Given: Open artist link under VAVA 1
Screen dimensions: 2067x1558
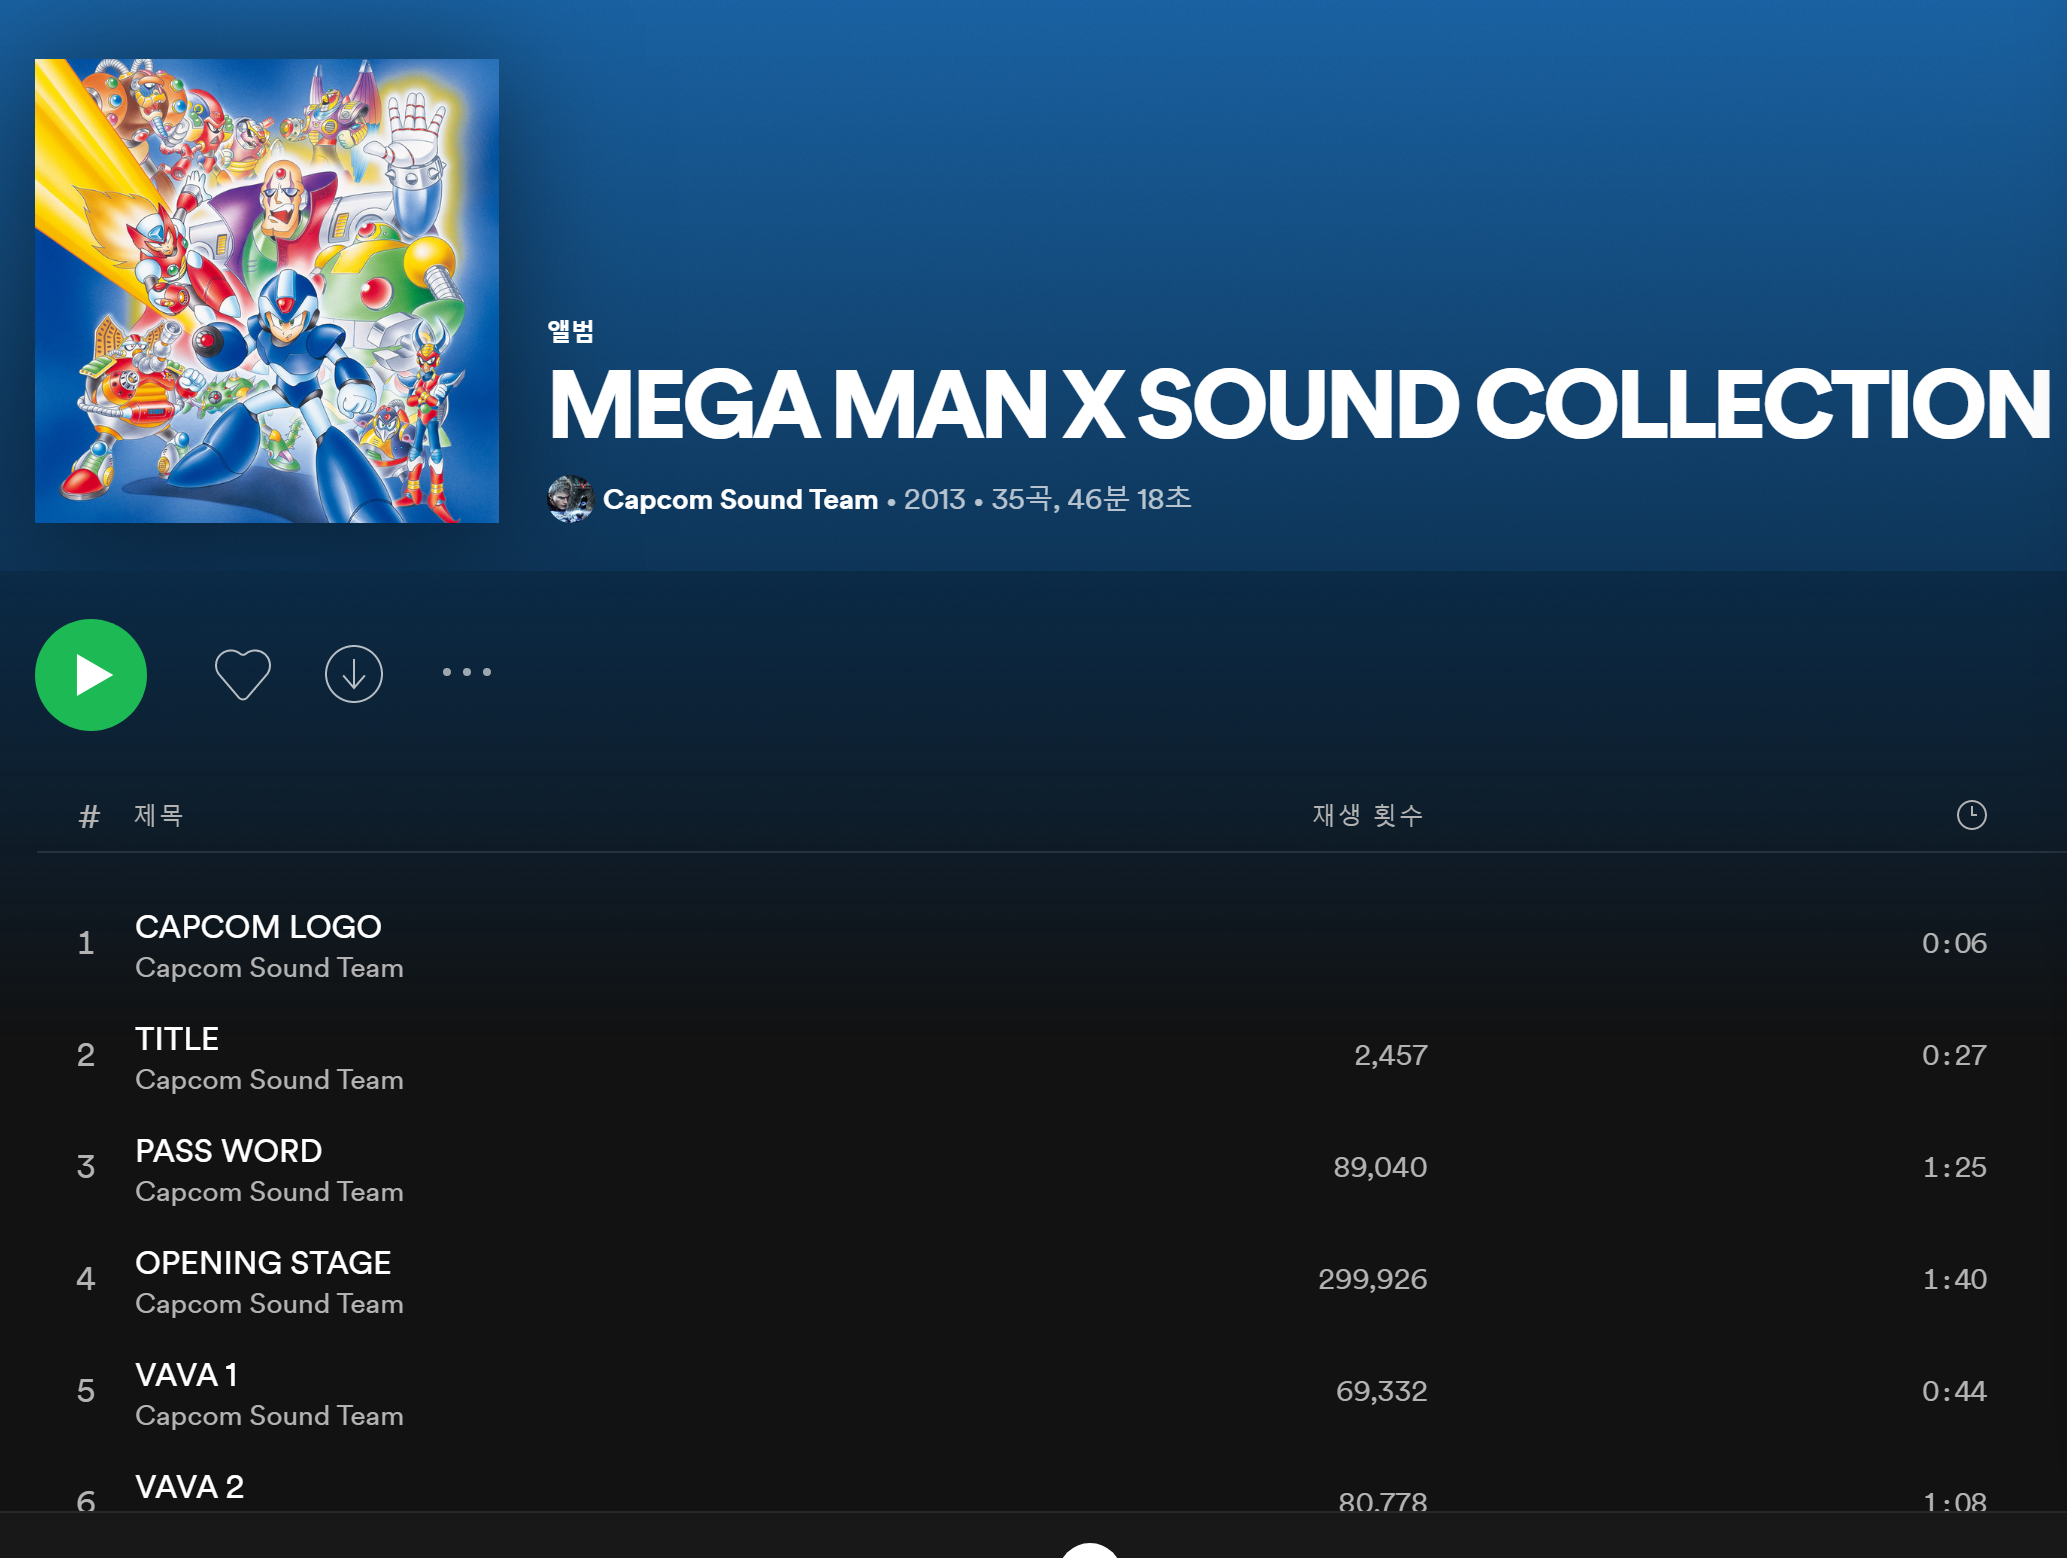Looking at the screenshot, I should (x=269, y=1416).
